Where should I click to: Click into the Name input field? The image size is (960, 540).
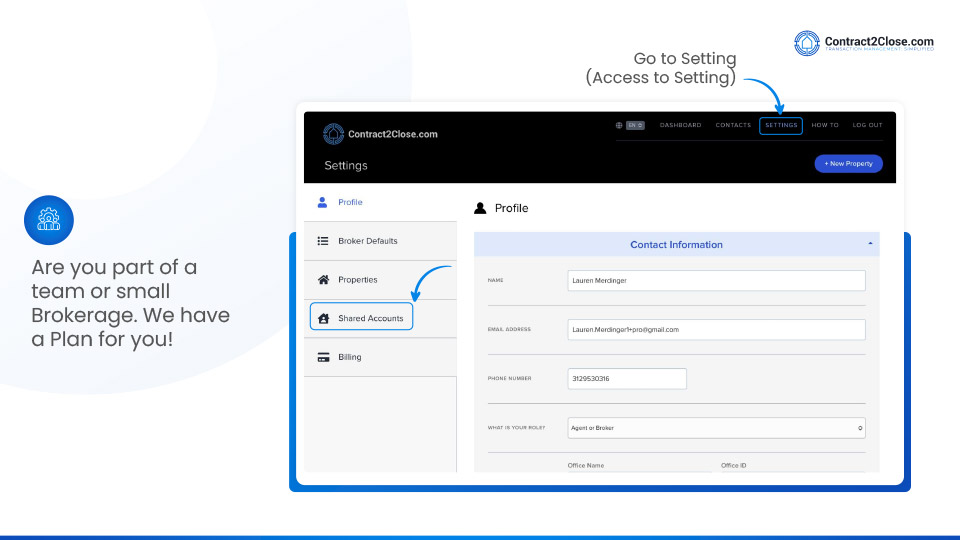[716, 281]
